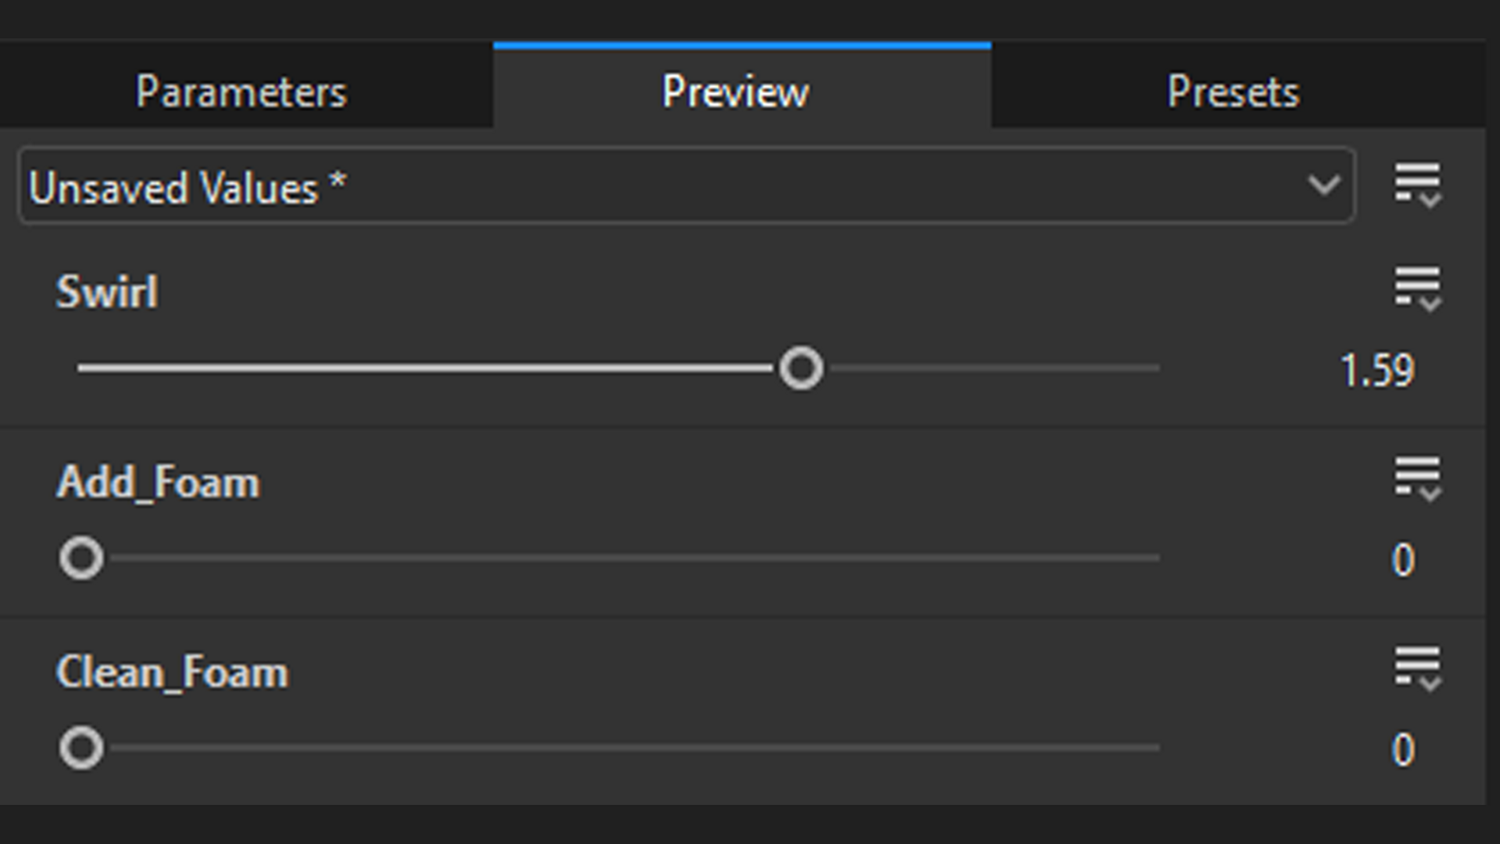Click the middle of the Add_Foam slider track
This screenshot has width=1500, height=844.
click(620, 558)
